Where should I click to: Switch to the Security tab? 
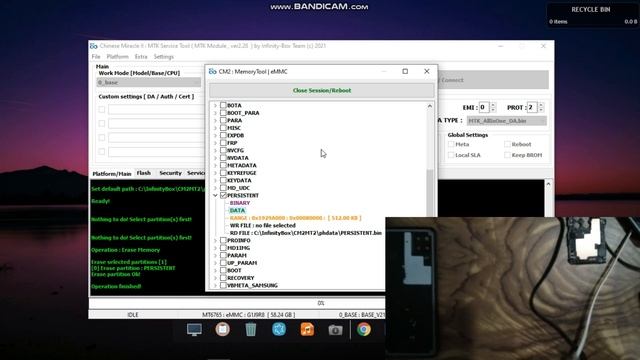[x=170, y=173]
